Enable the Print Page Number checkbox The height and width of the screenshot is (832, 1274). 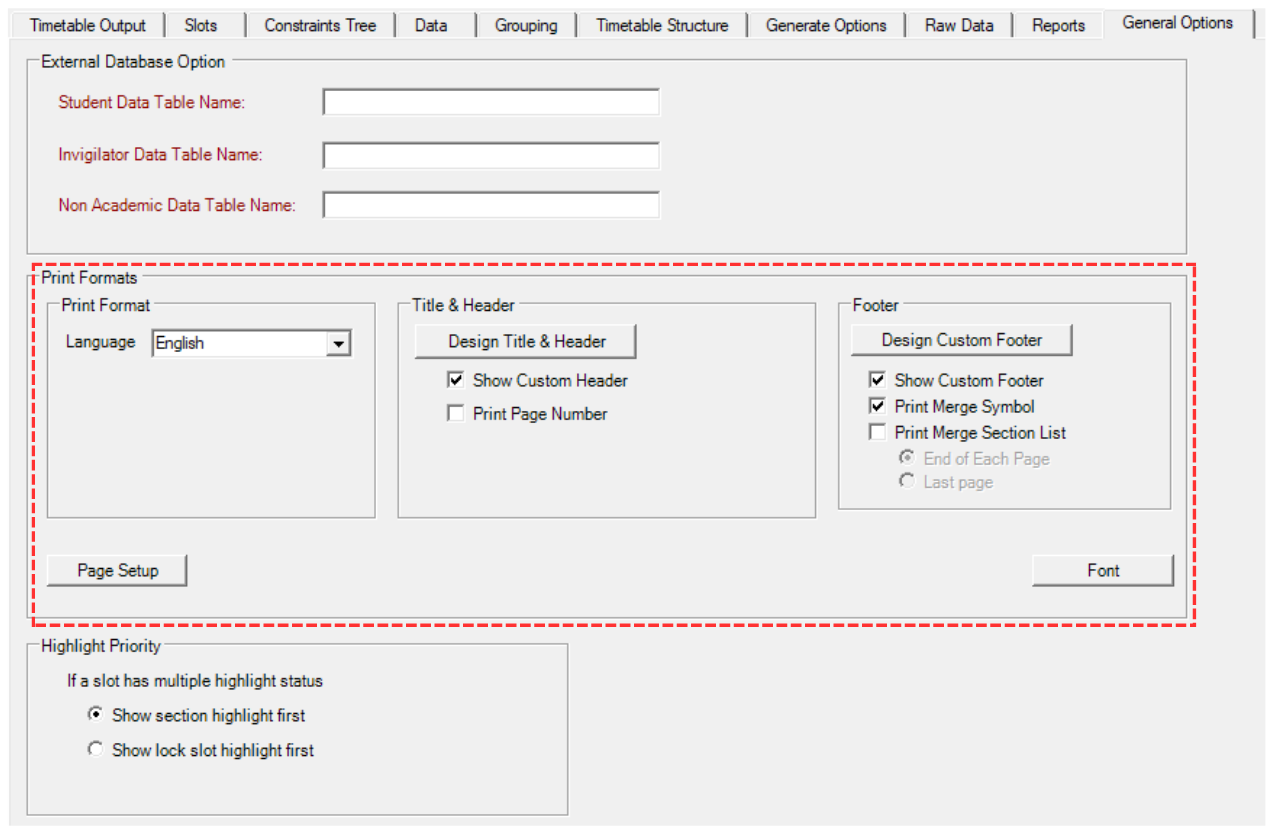tap(456, 414)
